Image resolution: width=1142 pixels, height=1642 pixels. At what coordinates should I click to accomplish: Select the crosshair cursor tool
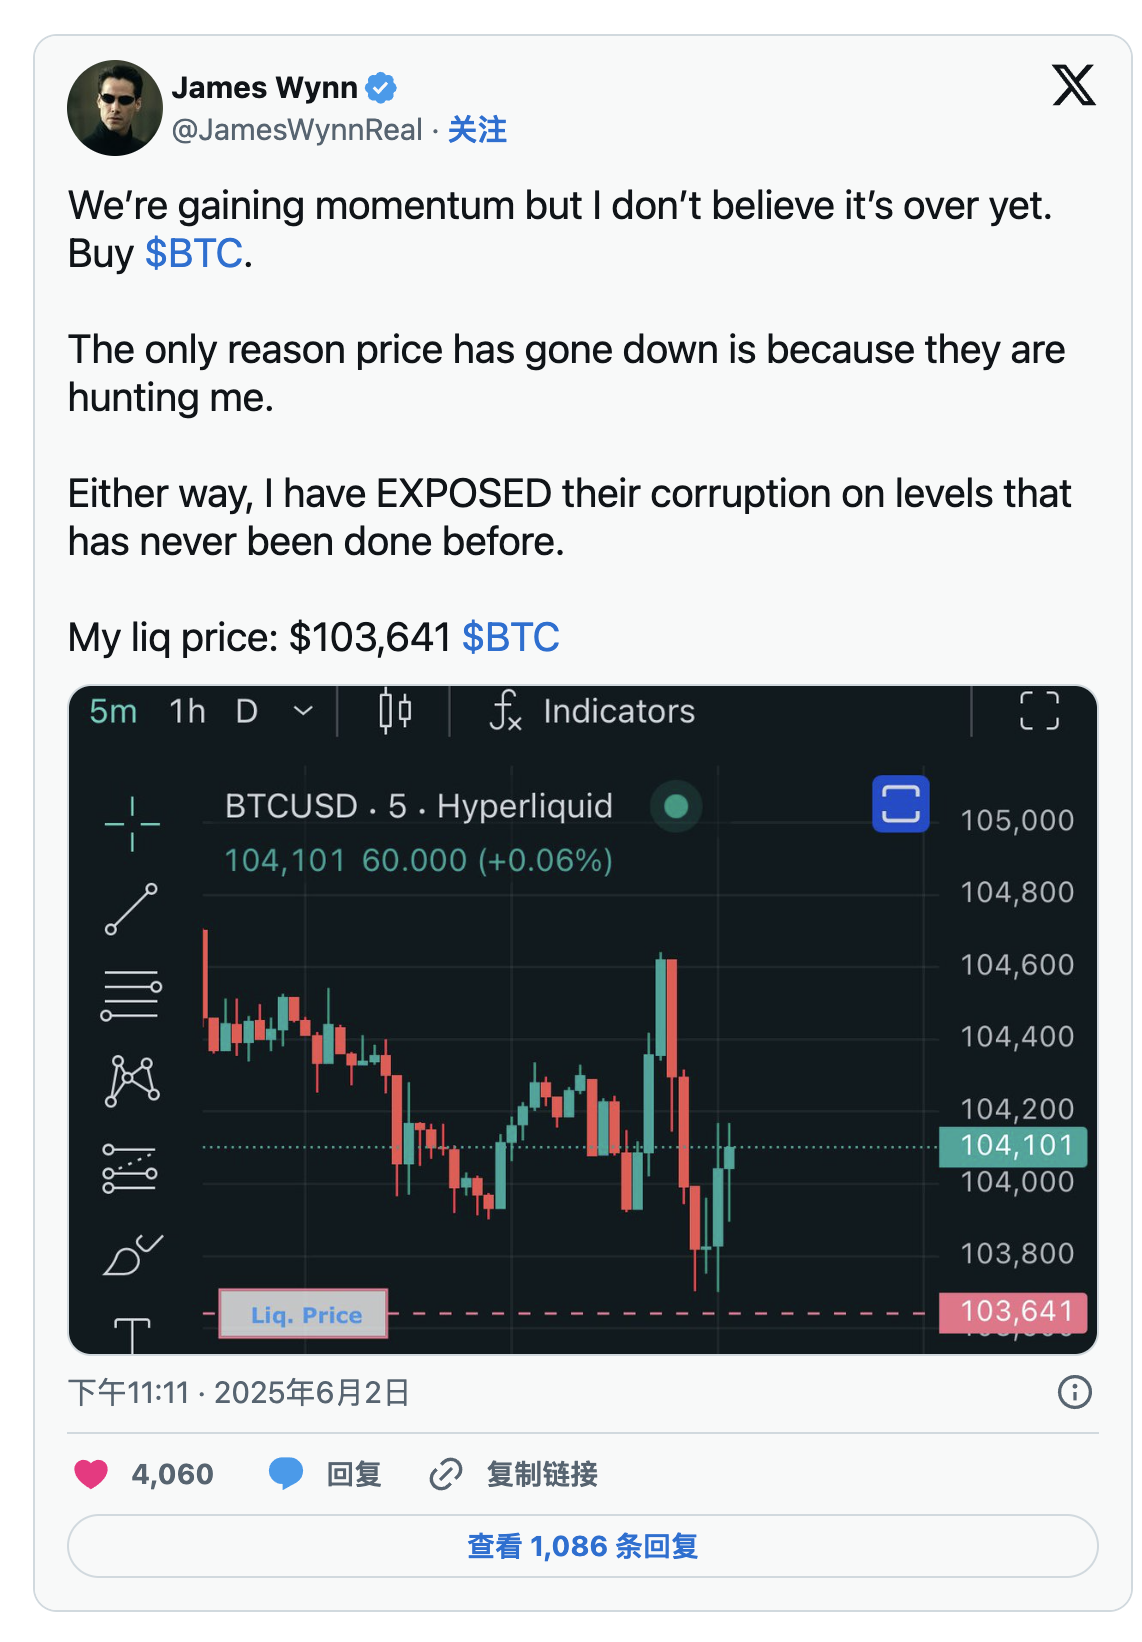[132, 824]
